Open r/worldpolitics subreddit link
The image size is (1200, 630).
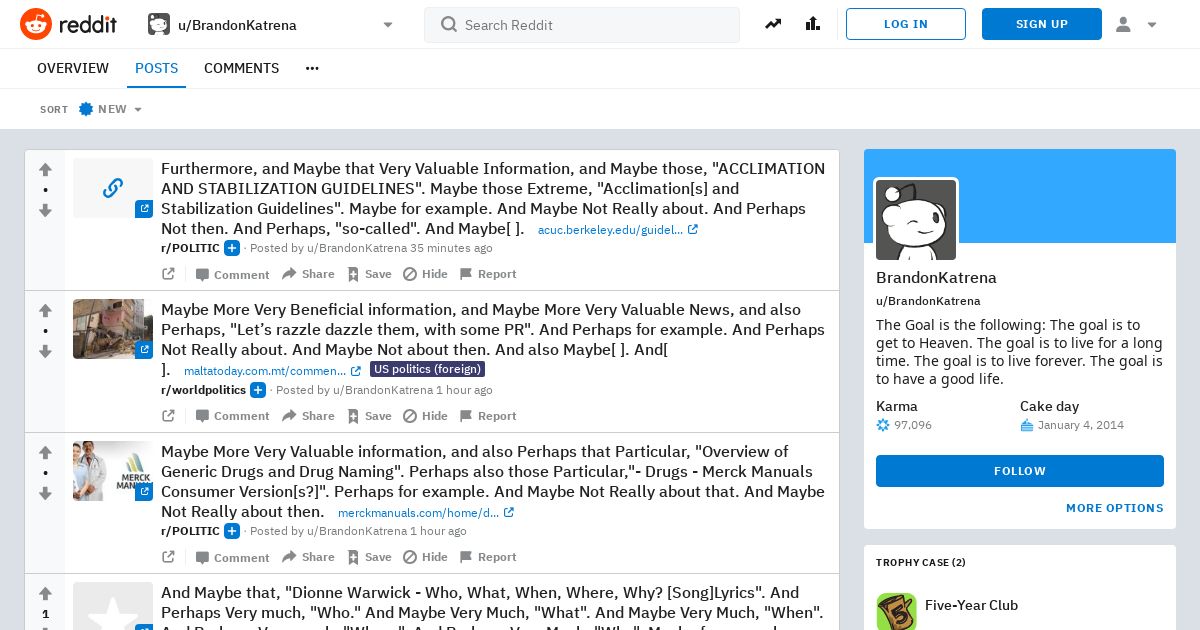coord(203,390)
